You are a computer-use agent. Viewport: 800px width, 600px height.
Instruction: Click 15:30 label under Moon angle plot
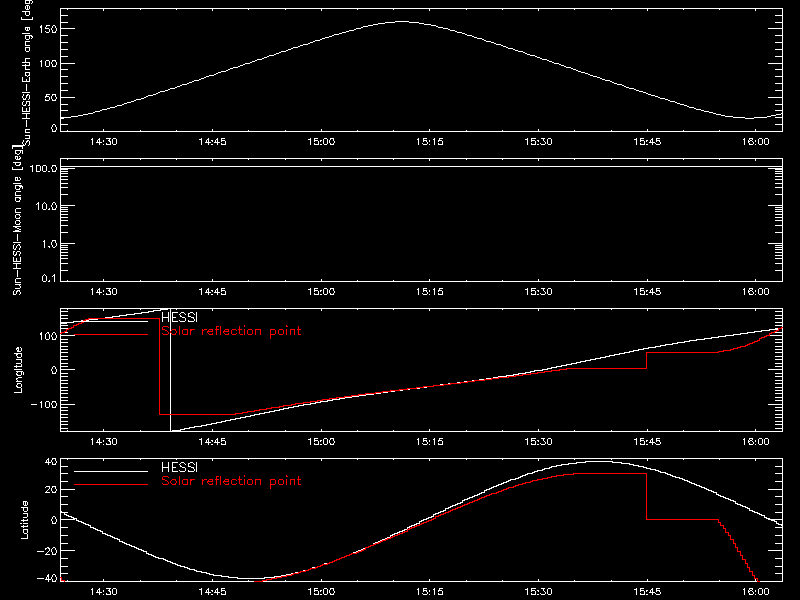pyautogui.click(x=538, y=292)
